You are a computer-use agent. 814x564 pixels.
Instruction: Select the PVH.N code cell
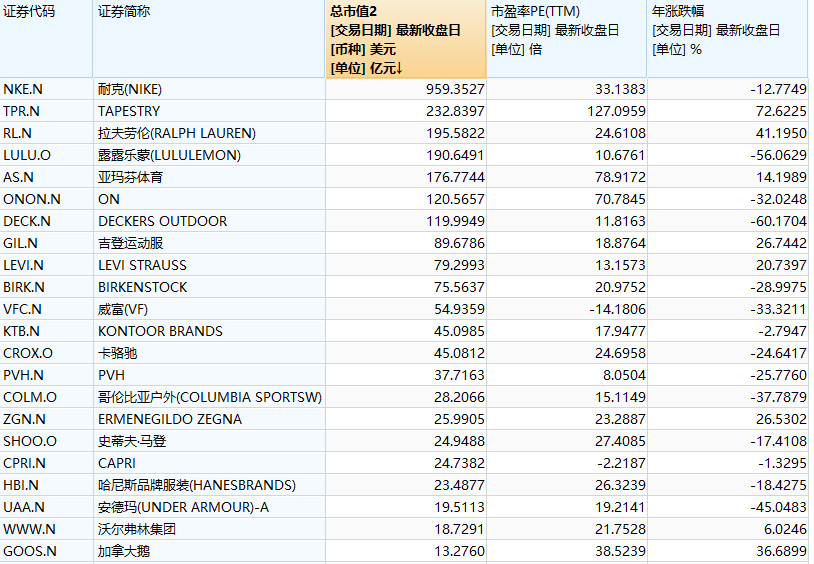(46, 375)
